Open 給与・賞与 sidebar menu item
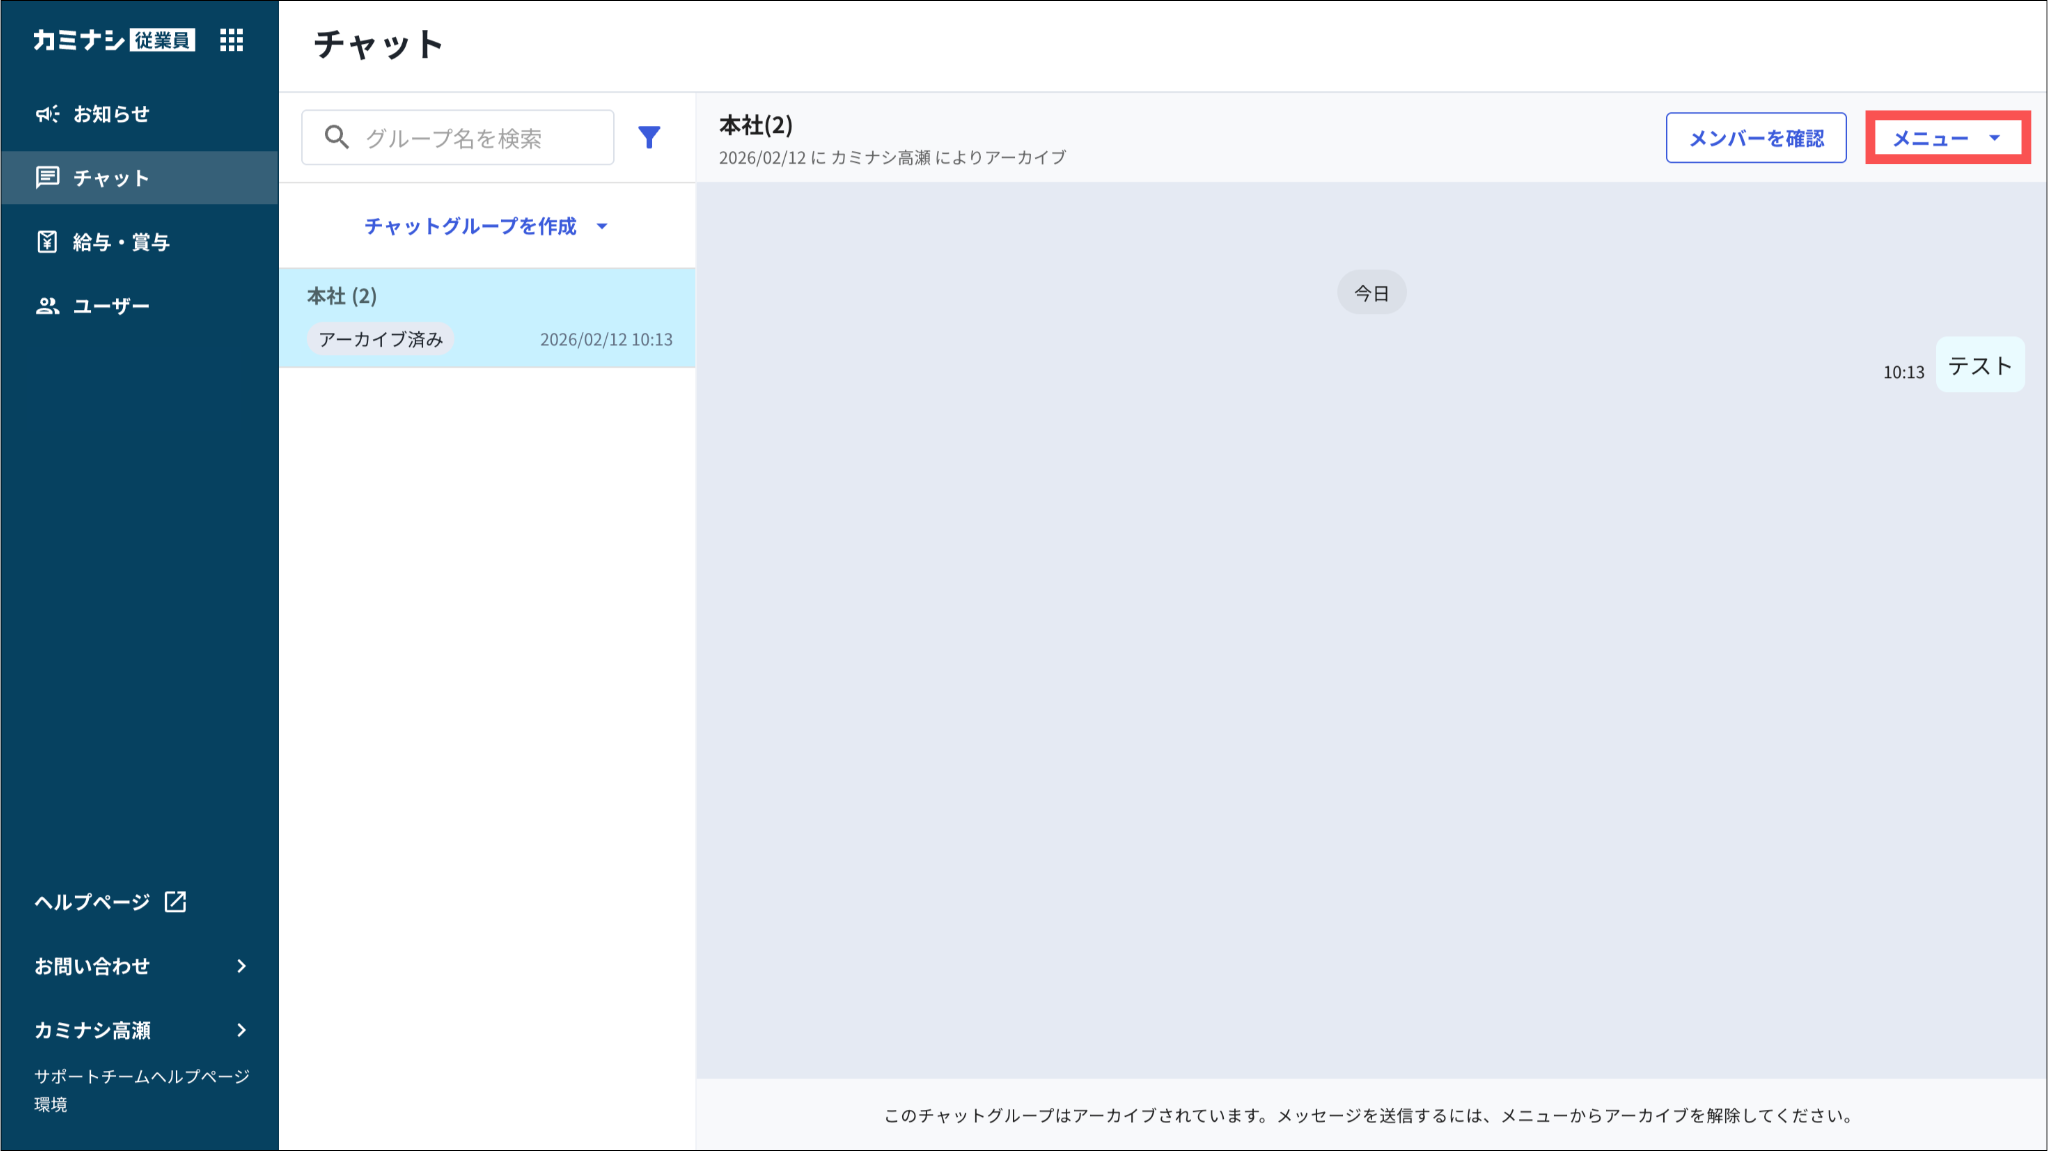The image size is (2048, 1151). click(x=121, y=242)
